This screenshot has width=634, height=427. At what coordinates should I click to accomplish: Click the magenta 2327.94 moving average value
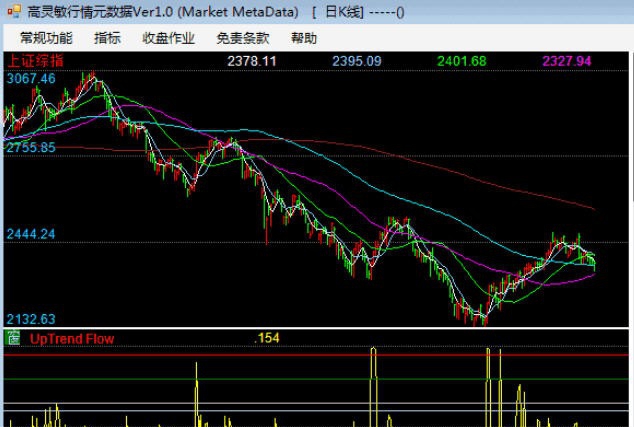click(567, 61)
